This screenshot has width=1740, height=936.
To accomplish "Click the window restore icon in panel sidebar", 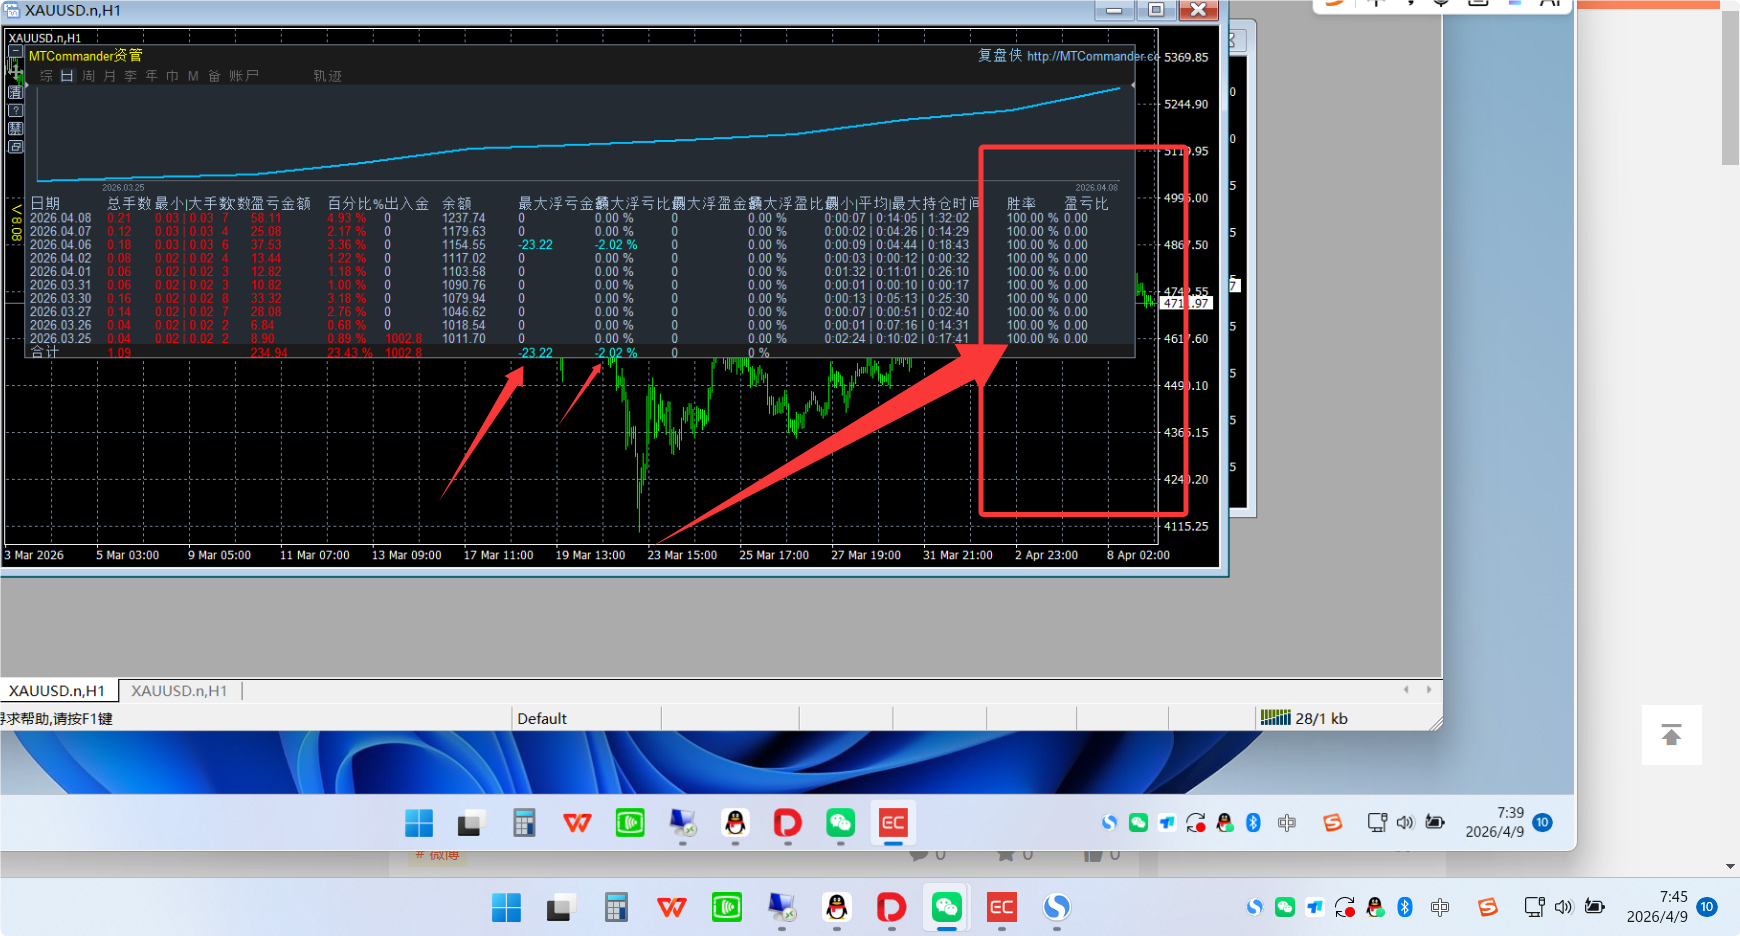I will [15, 147].
